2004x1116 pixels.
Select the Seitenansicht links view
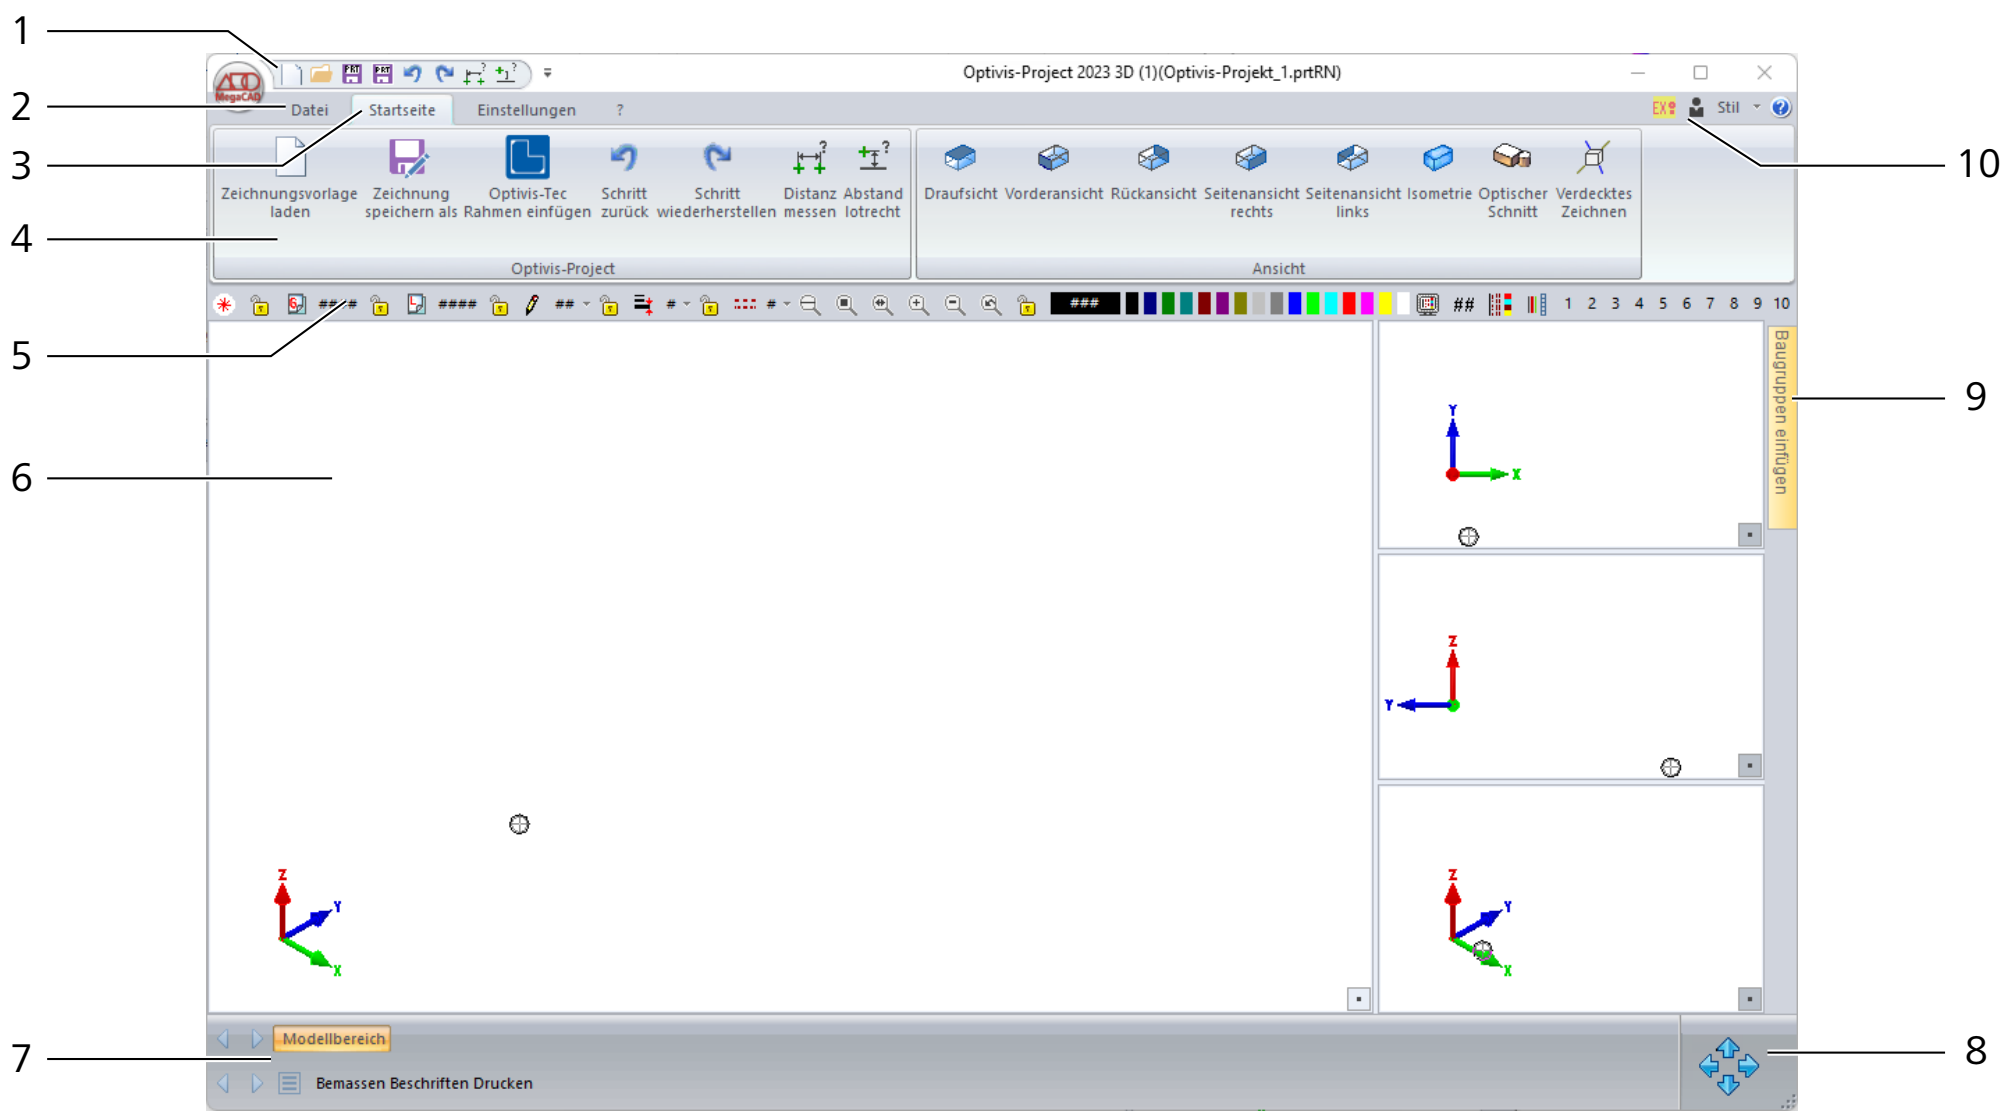click(1352, 178)
